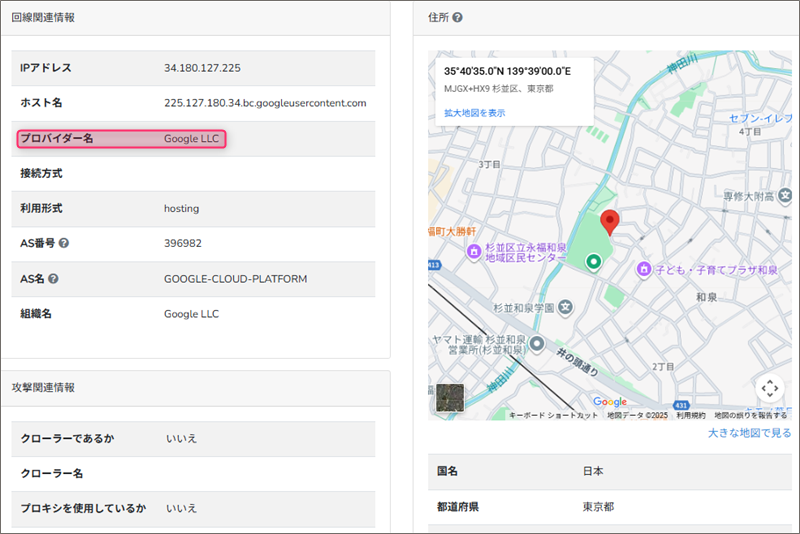Click the help icon beside AS名

pos(53,278)
